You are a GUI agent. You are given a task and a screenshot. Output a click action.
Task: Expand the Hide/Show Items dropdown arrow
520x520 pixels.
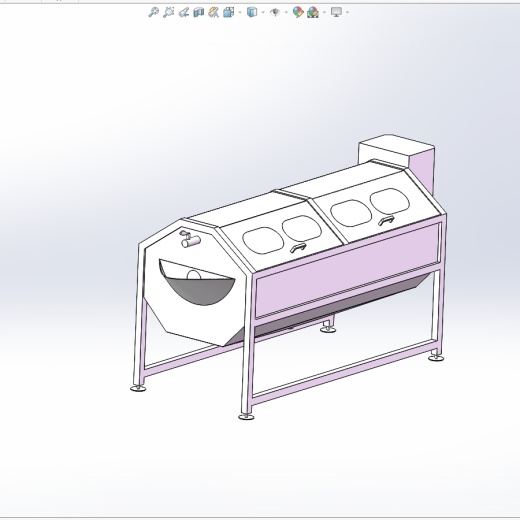286,13
